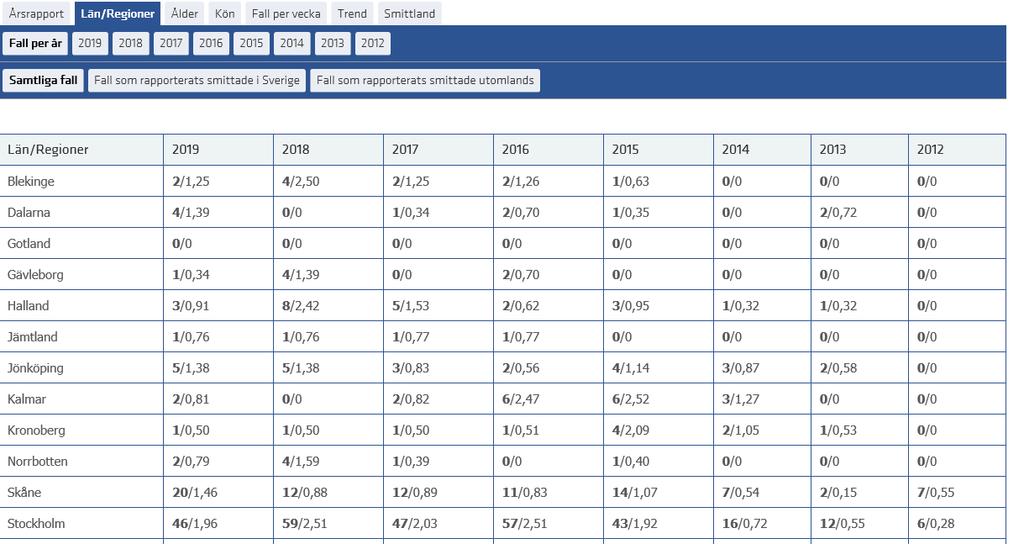The image size is (1024, 544).
Task: Click the 2016 table column header
Action: (x=549, y=150)
